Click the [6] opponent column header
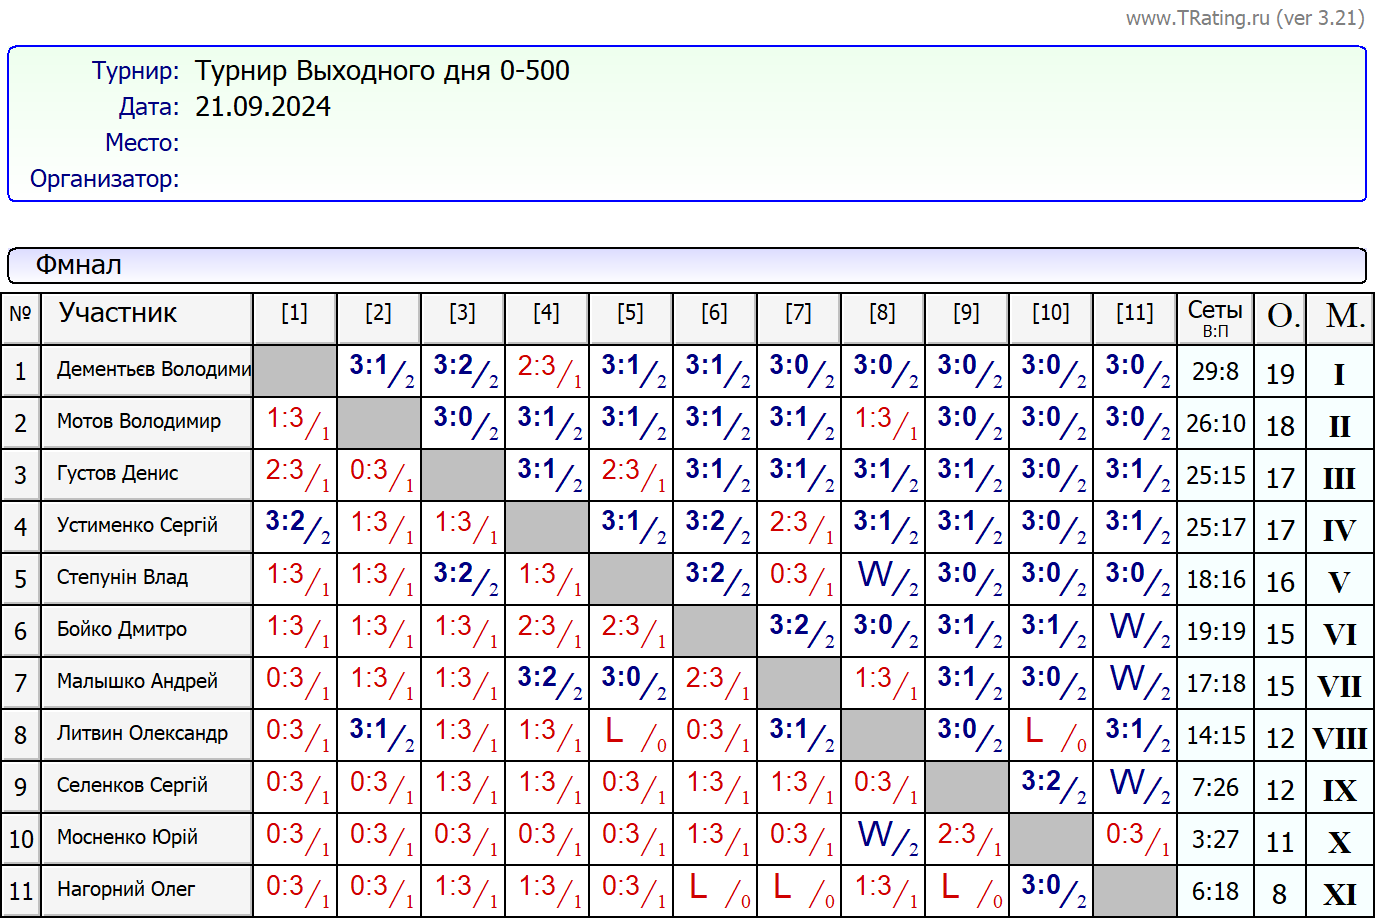The image size is (1375, 918). (714, 314)
